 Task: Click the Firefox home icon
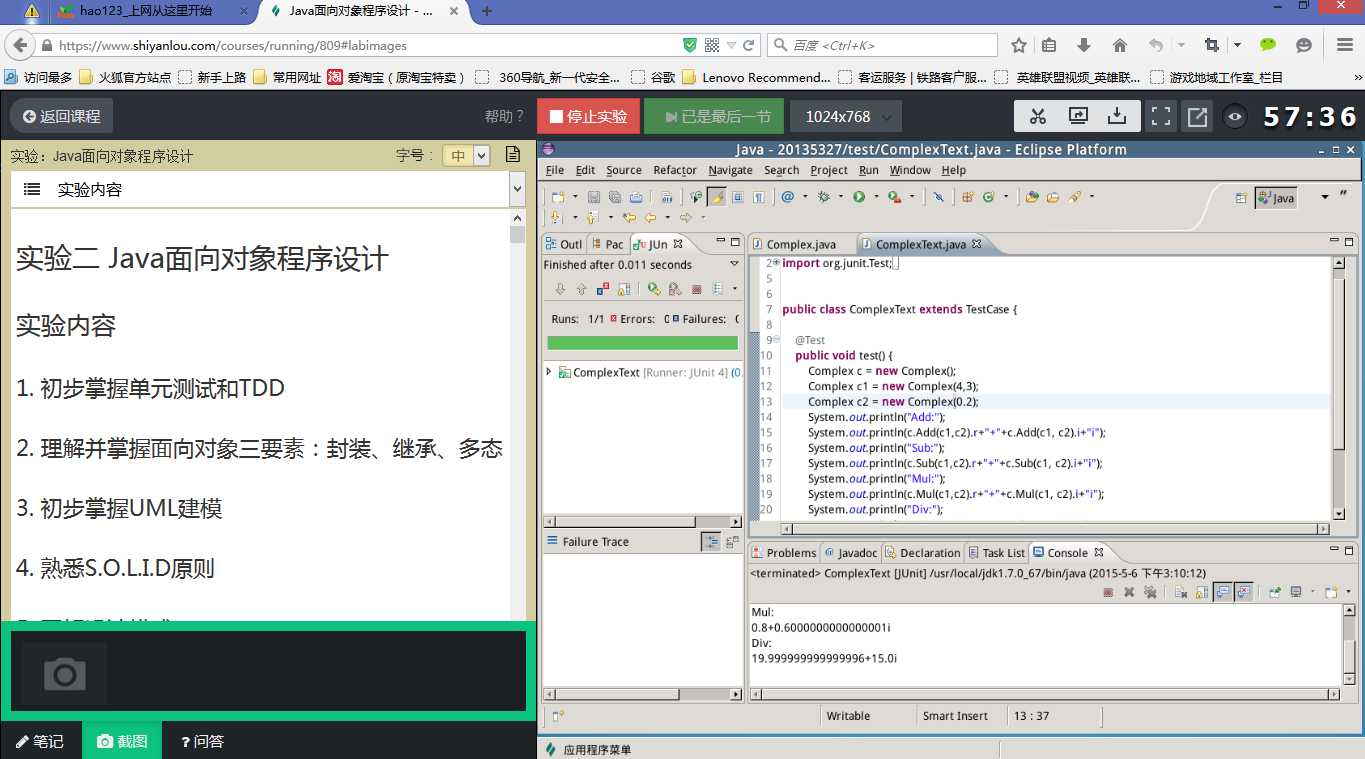point(1120,45)
